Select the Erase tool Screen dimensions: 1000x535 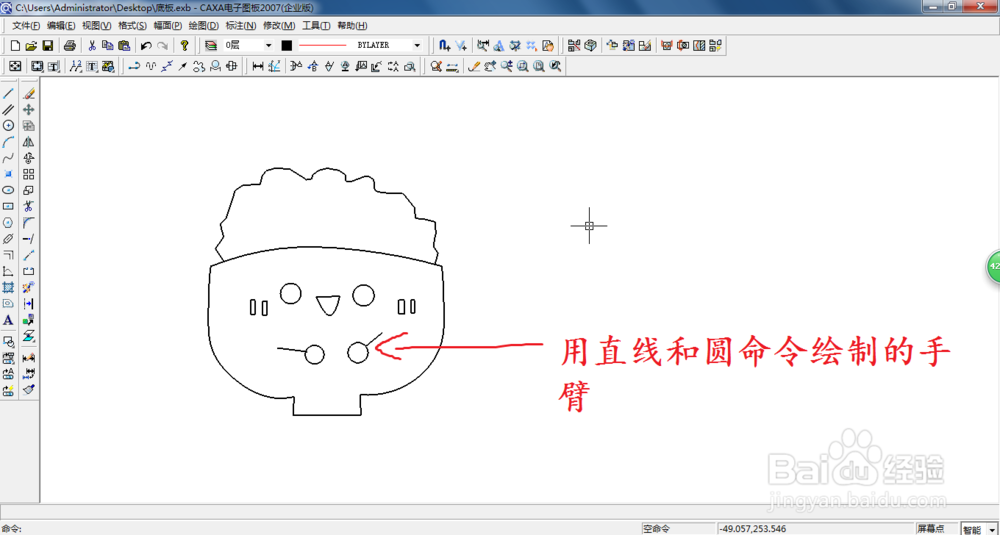(29, 94)
